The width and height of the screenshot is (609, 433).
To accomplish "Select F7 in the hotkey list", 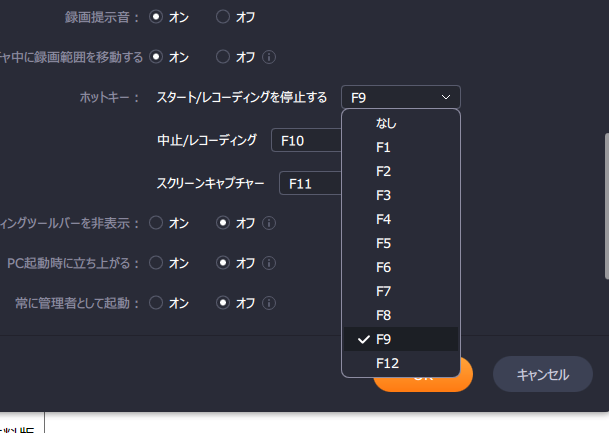I will [x=401, y=292].
